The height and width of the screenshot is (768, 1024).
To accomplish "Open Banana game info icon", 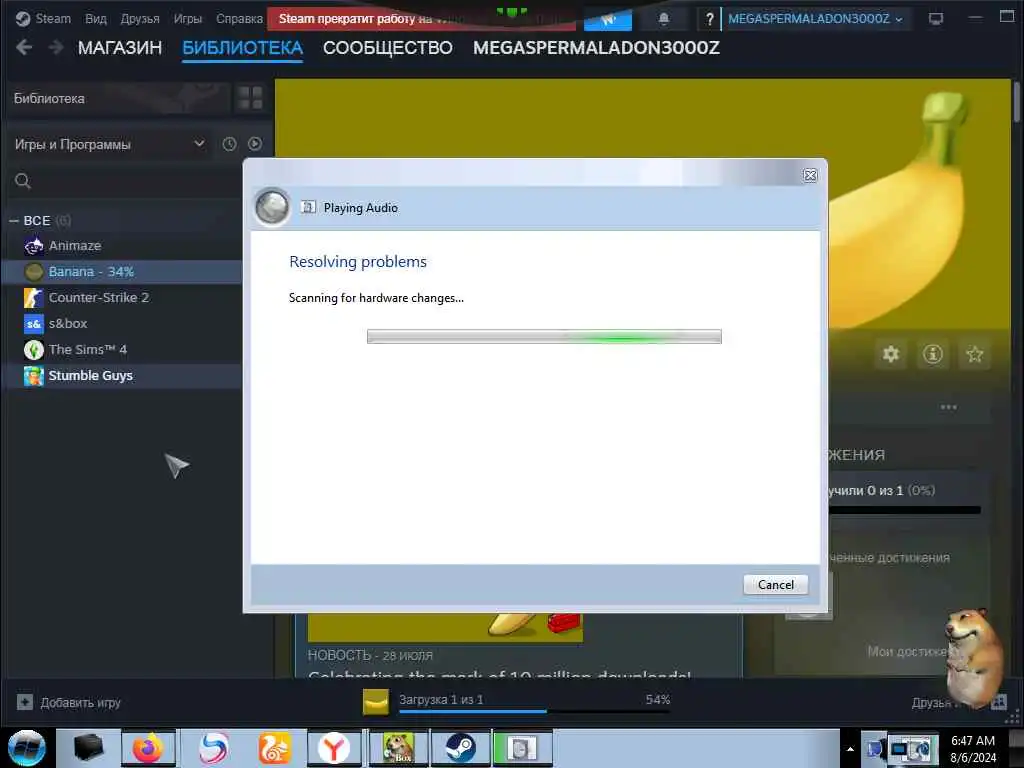I will (932, 354).
